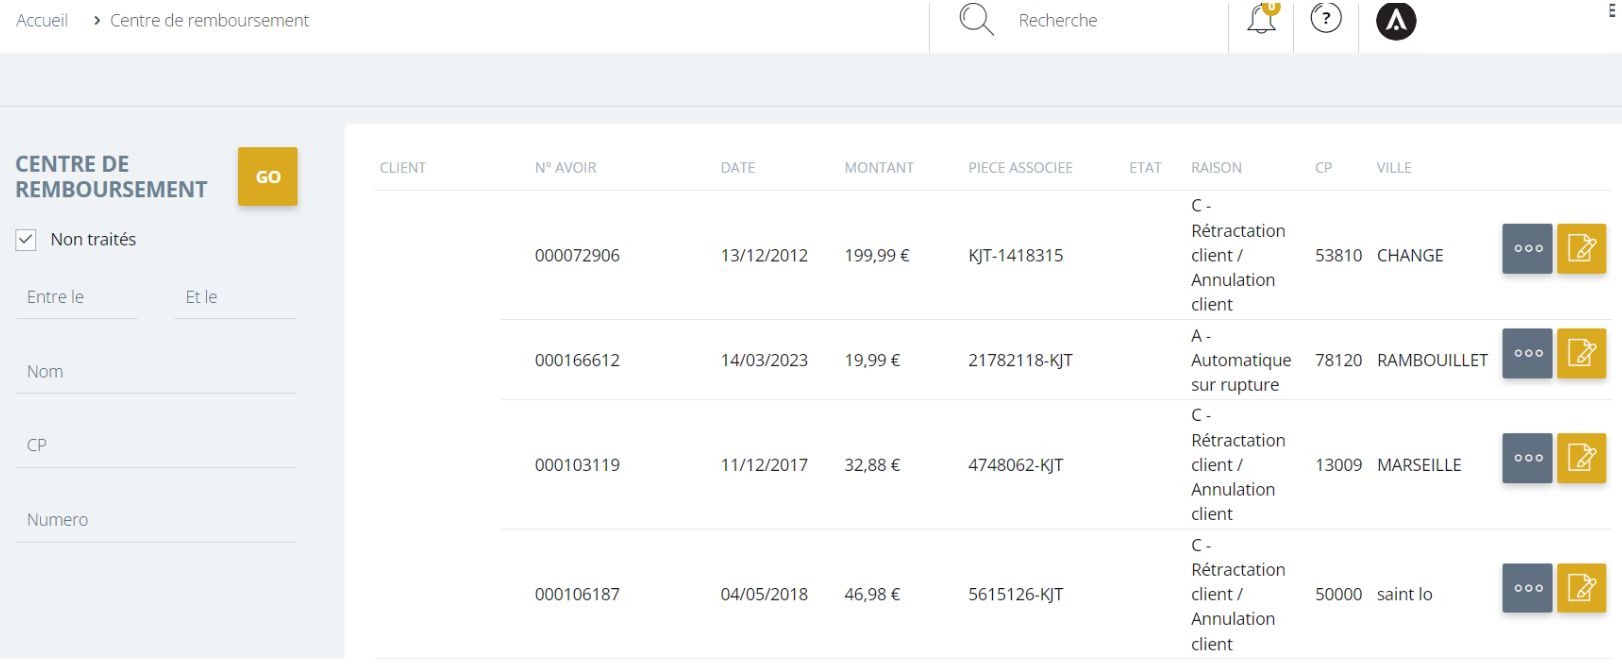Select associated piece 21782118-KJT
Screen dimensions: 1622x666
1020,361
